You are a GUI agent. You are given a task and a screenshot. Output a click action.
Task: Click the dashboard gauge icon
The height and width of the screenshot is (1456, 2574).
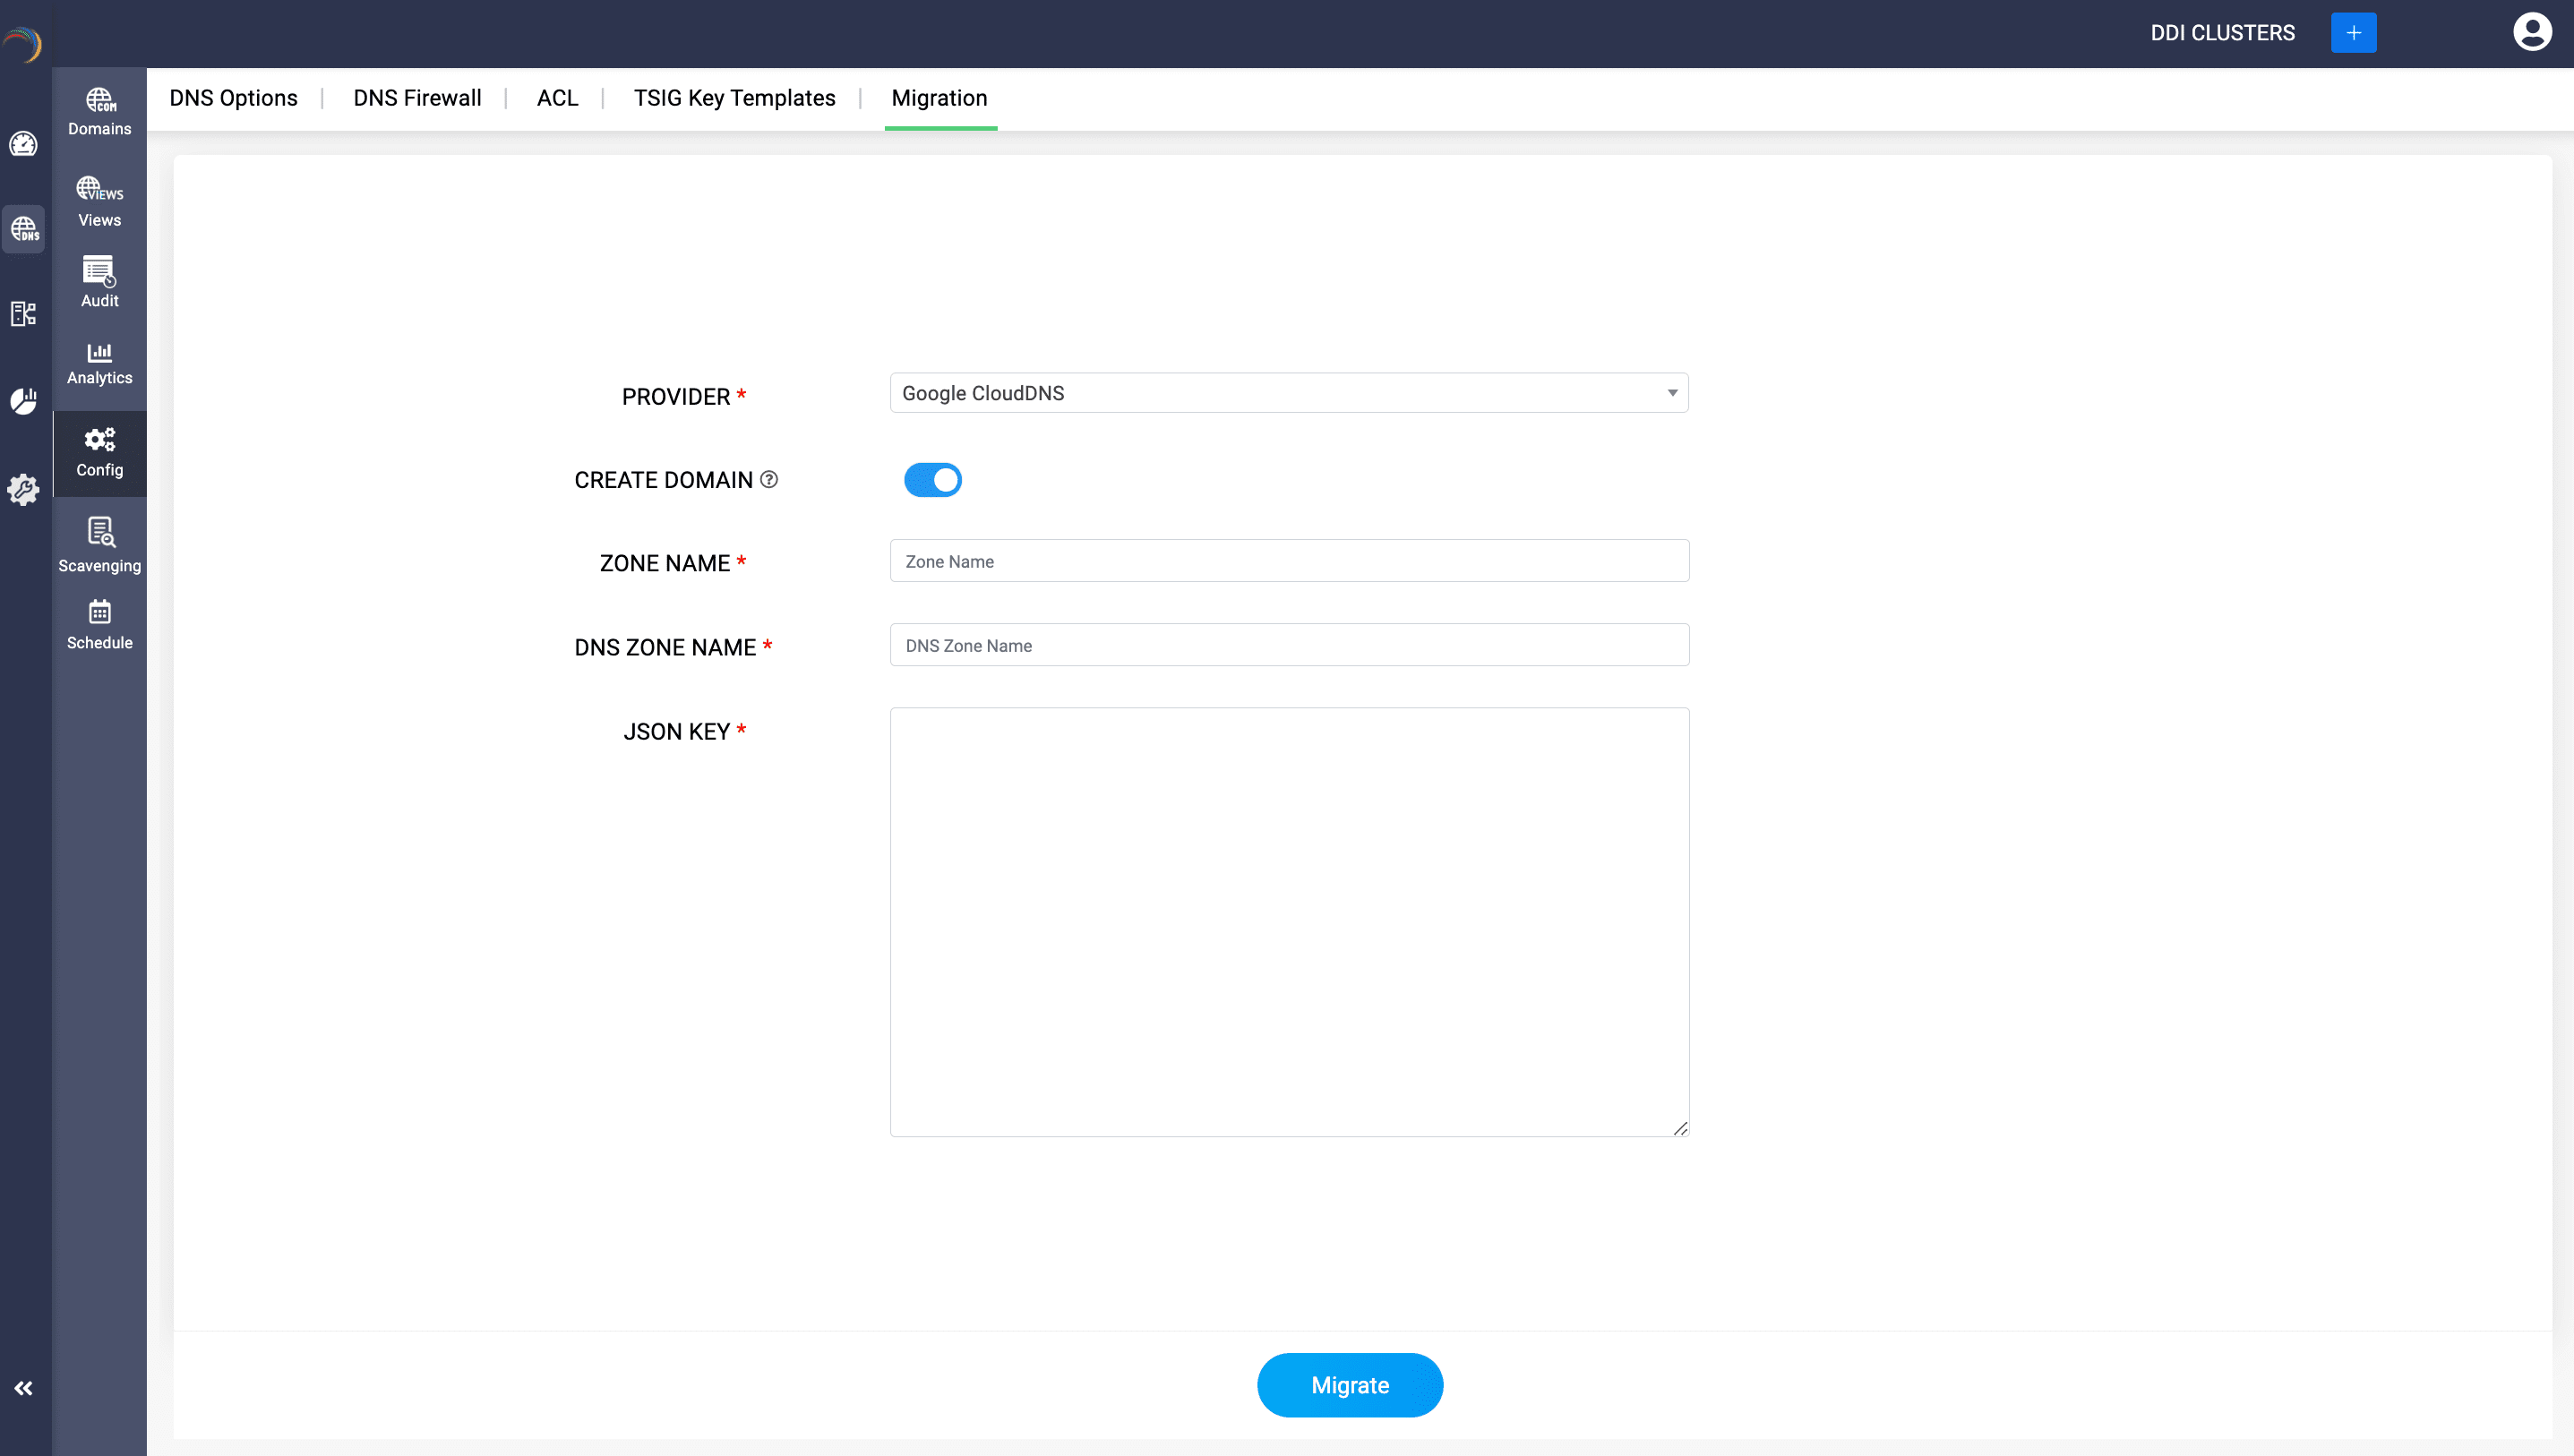(24, 145)
